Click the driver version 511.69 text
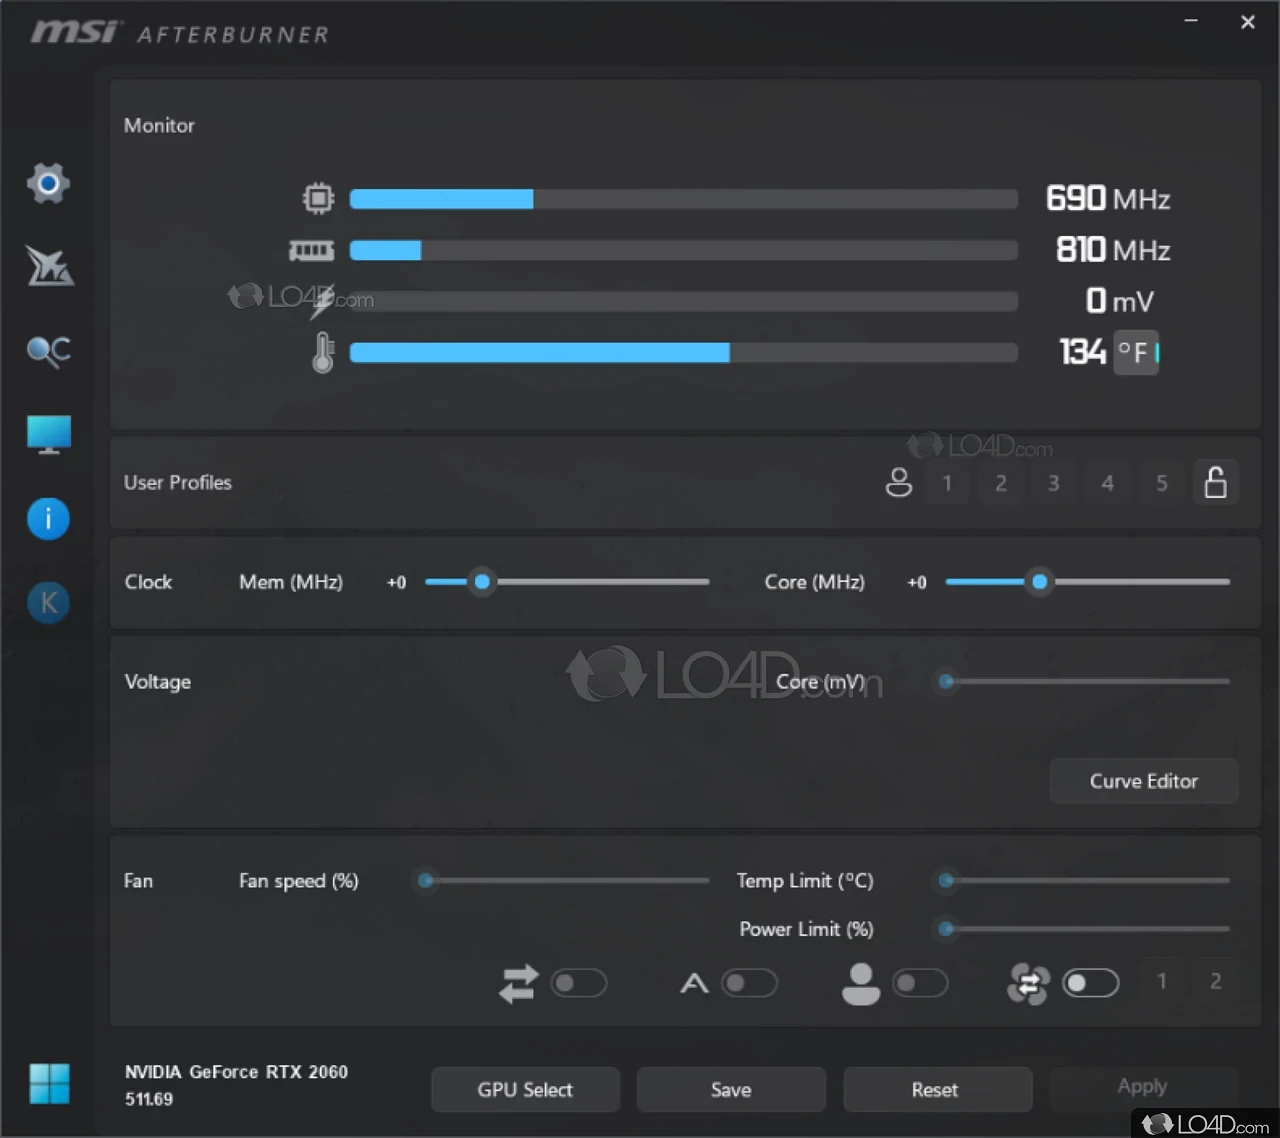This screenshot has width=1280, height=1138. click(149, 1099)
